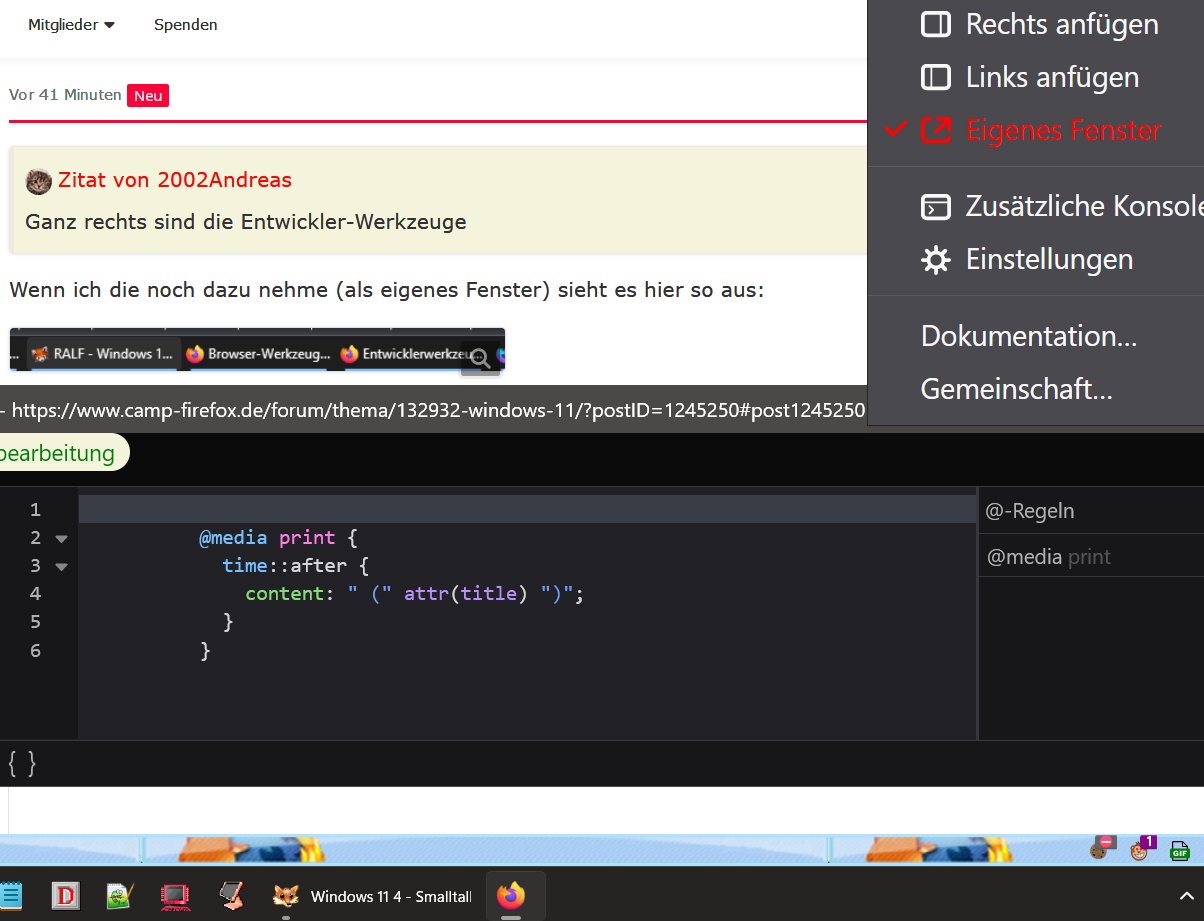Select Eigenes Fenster docking option
Viewport: 1204px width, 921px height.
point(1063,130)
